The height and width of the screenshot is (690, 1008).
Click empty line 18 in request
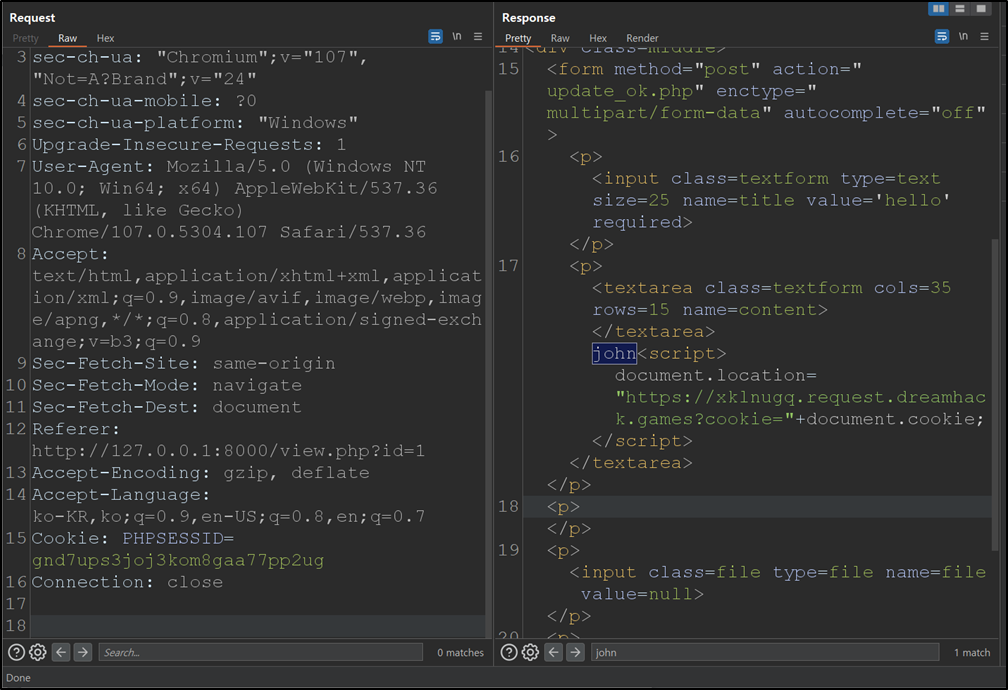[x=257, y=626]
